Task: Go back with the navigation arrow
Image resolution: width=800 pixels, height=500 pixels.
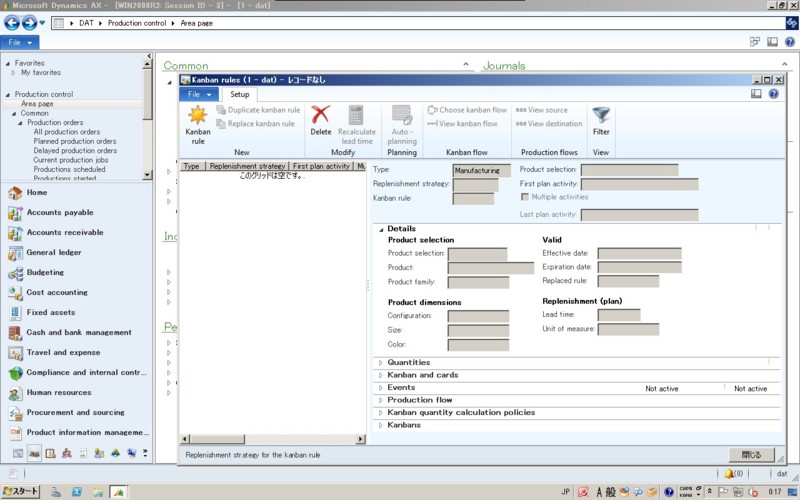Action: point(12,23)
